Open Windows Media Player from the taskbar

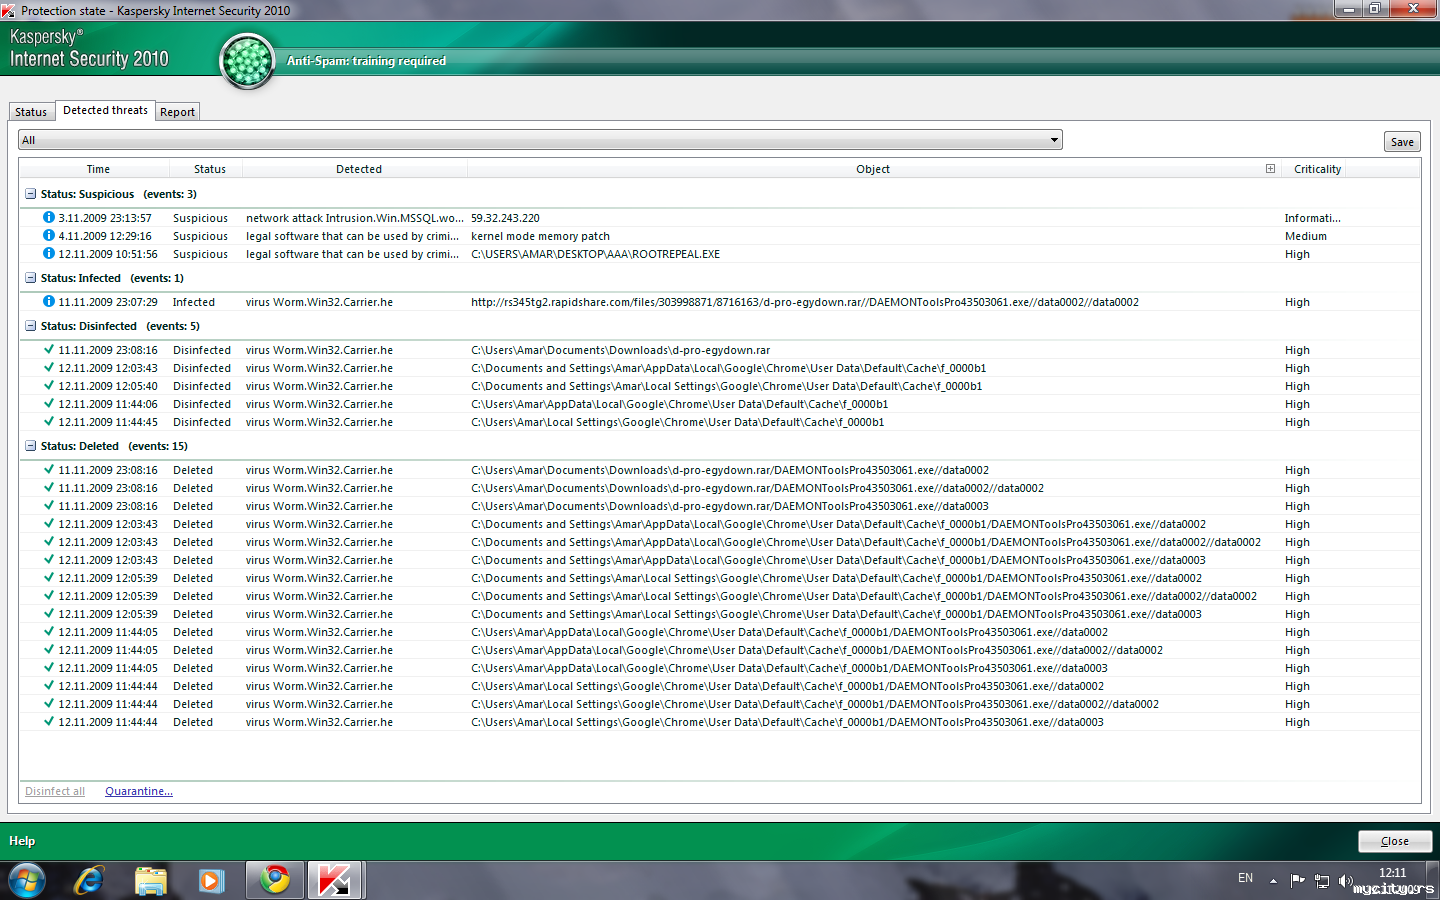pos(211,881)
